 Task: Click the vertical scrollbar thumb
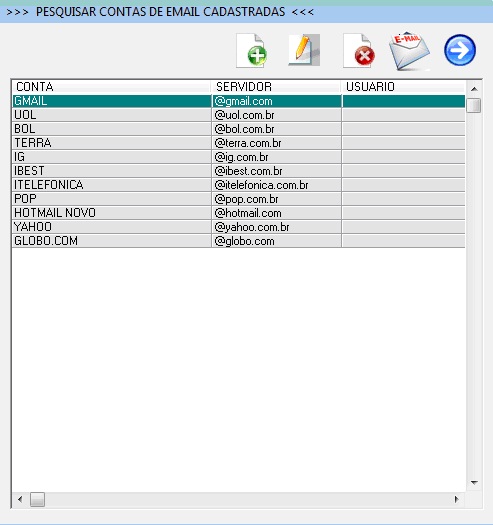[x=474, y=105]
